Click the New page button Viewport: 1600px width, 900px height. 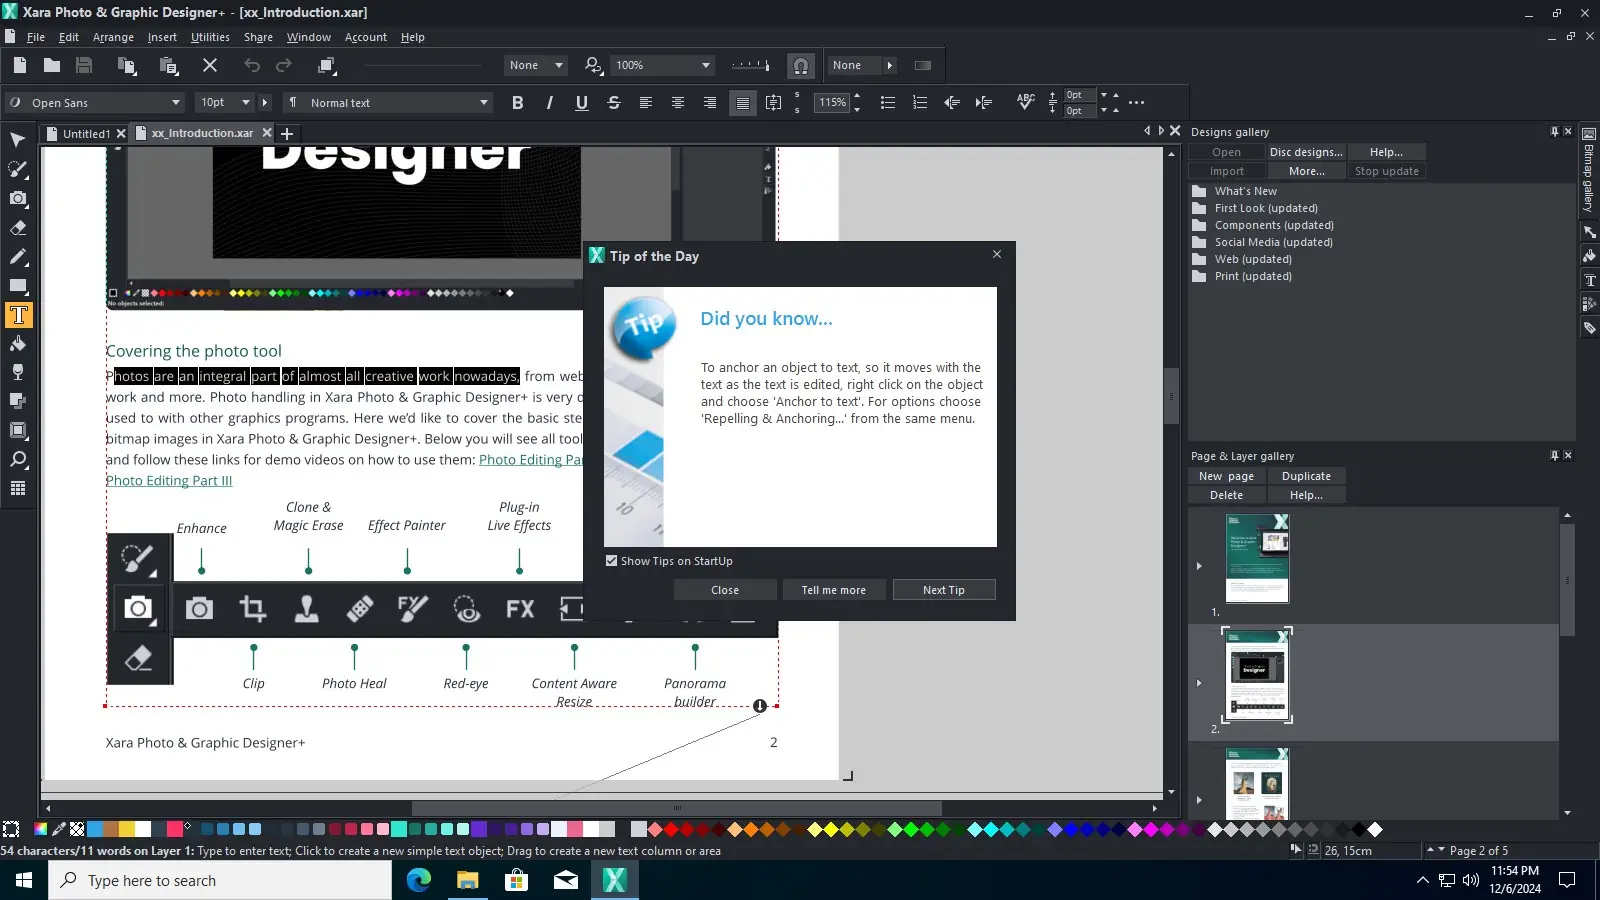pos(1226,476)
